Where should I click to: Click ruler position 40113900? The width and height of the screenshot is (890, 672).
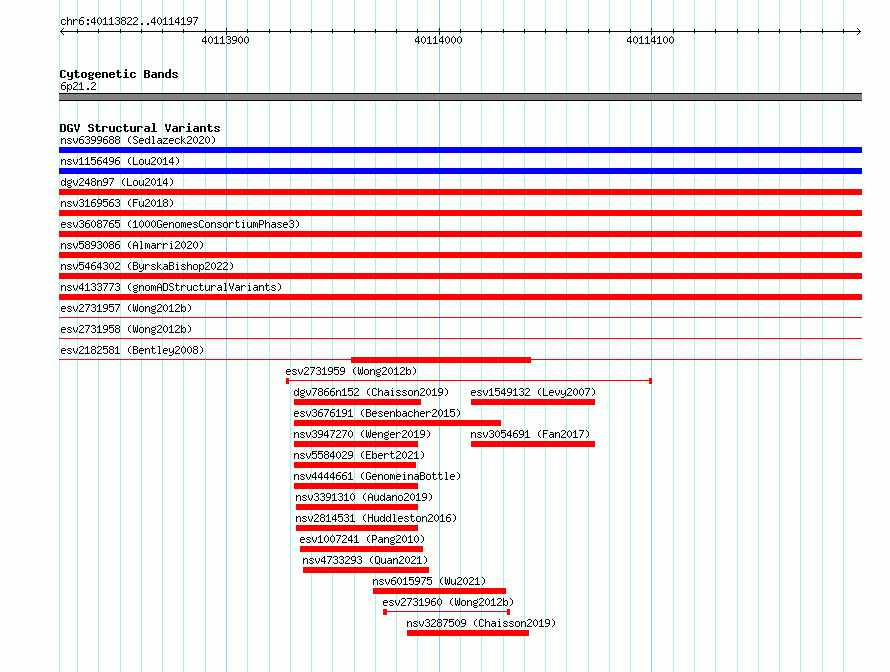[x=226, y=40]
